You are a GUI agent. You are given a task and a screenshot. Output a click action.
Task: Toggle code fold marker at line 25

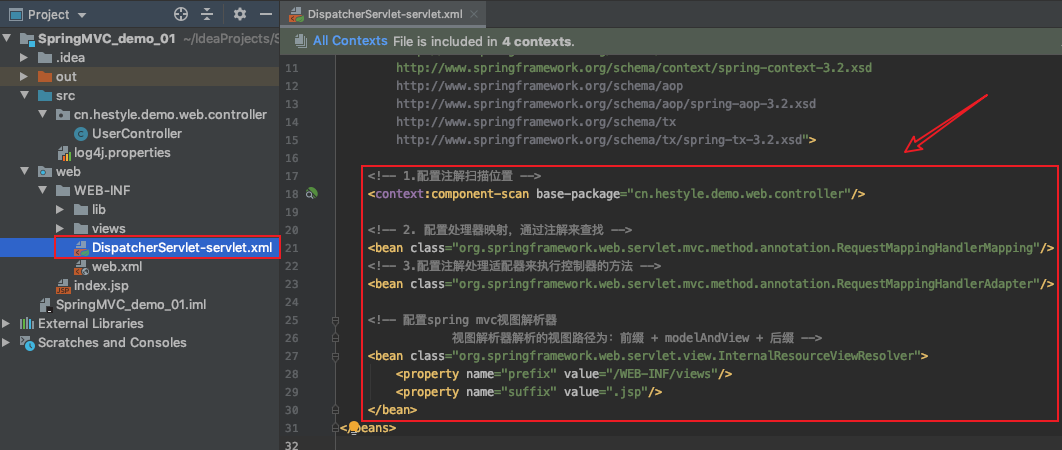[x=335, y=320]
